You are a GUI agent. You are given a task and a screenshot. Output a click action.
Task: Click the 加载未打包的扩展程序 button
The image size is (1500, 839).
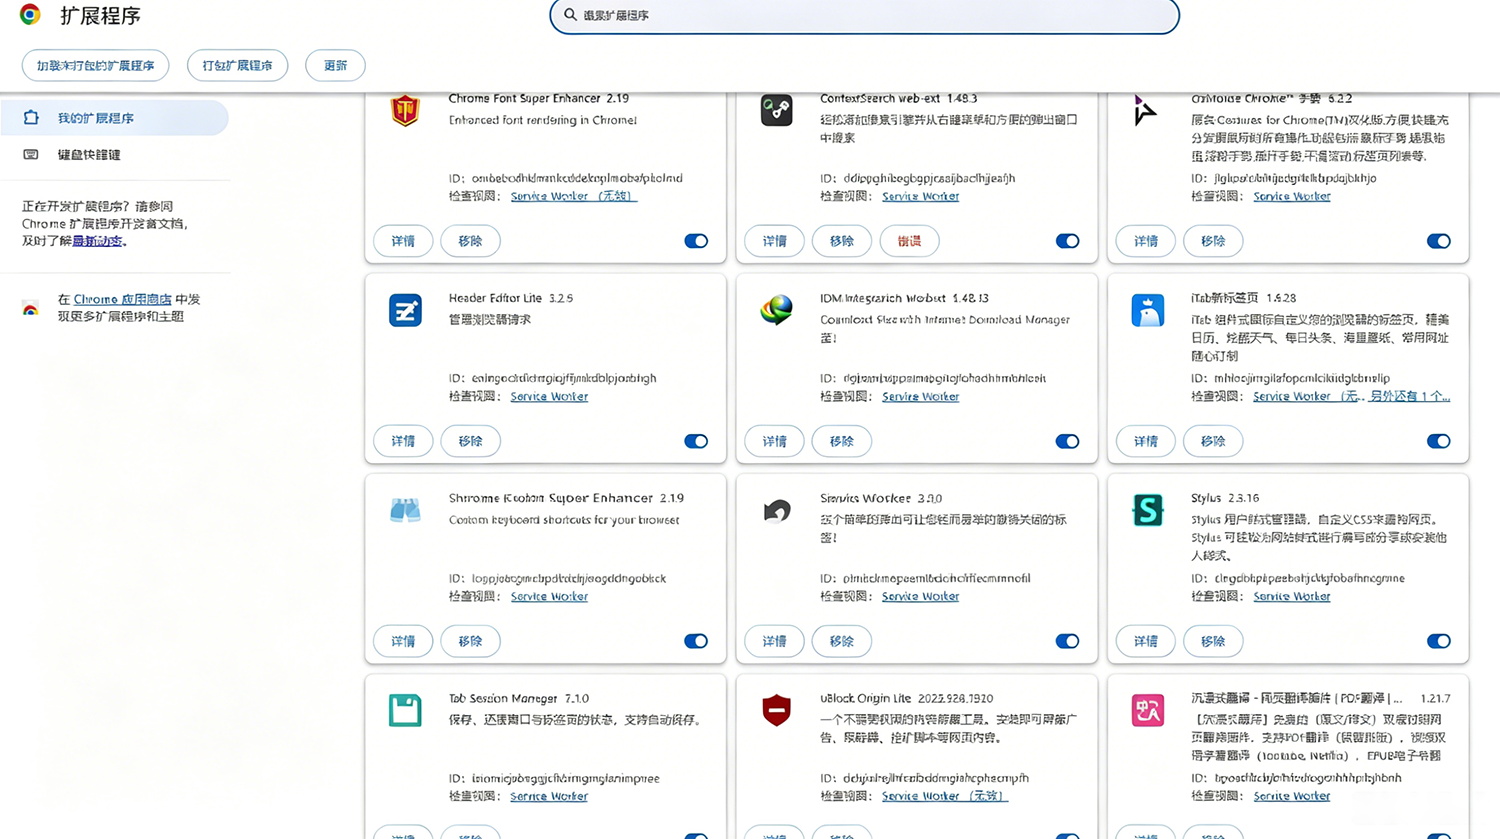click(95, 66)
